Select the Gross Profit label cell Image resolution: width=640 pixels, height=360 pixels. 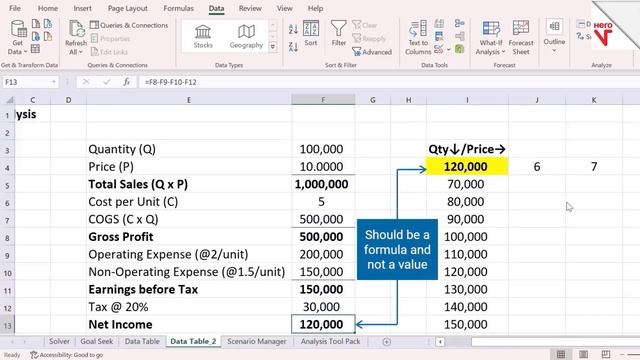189,237
